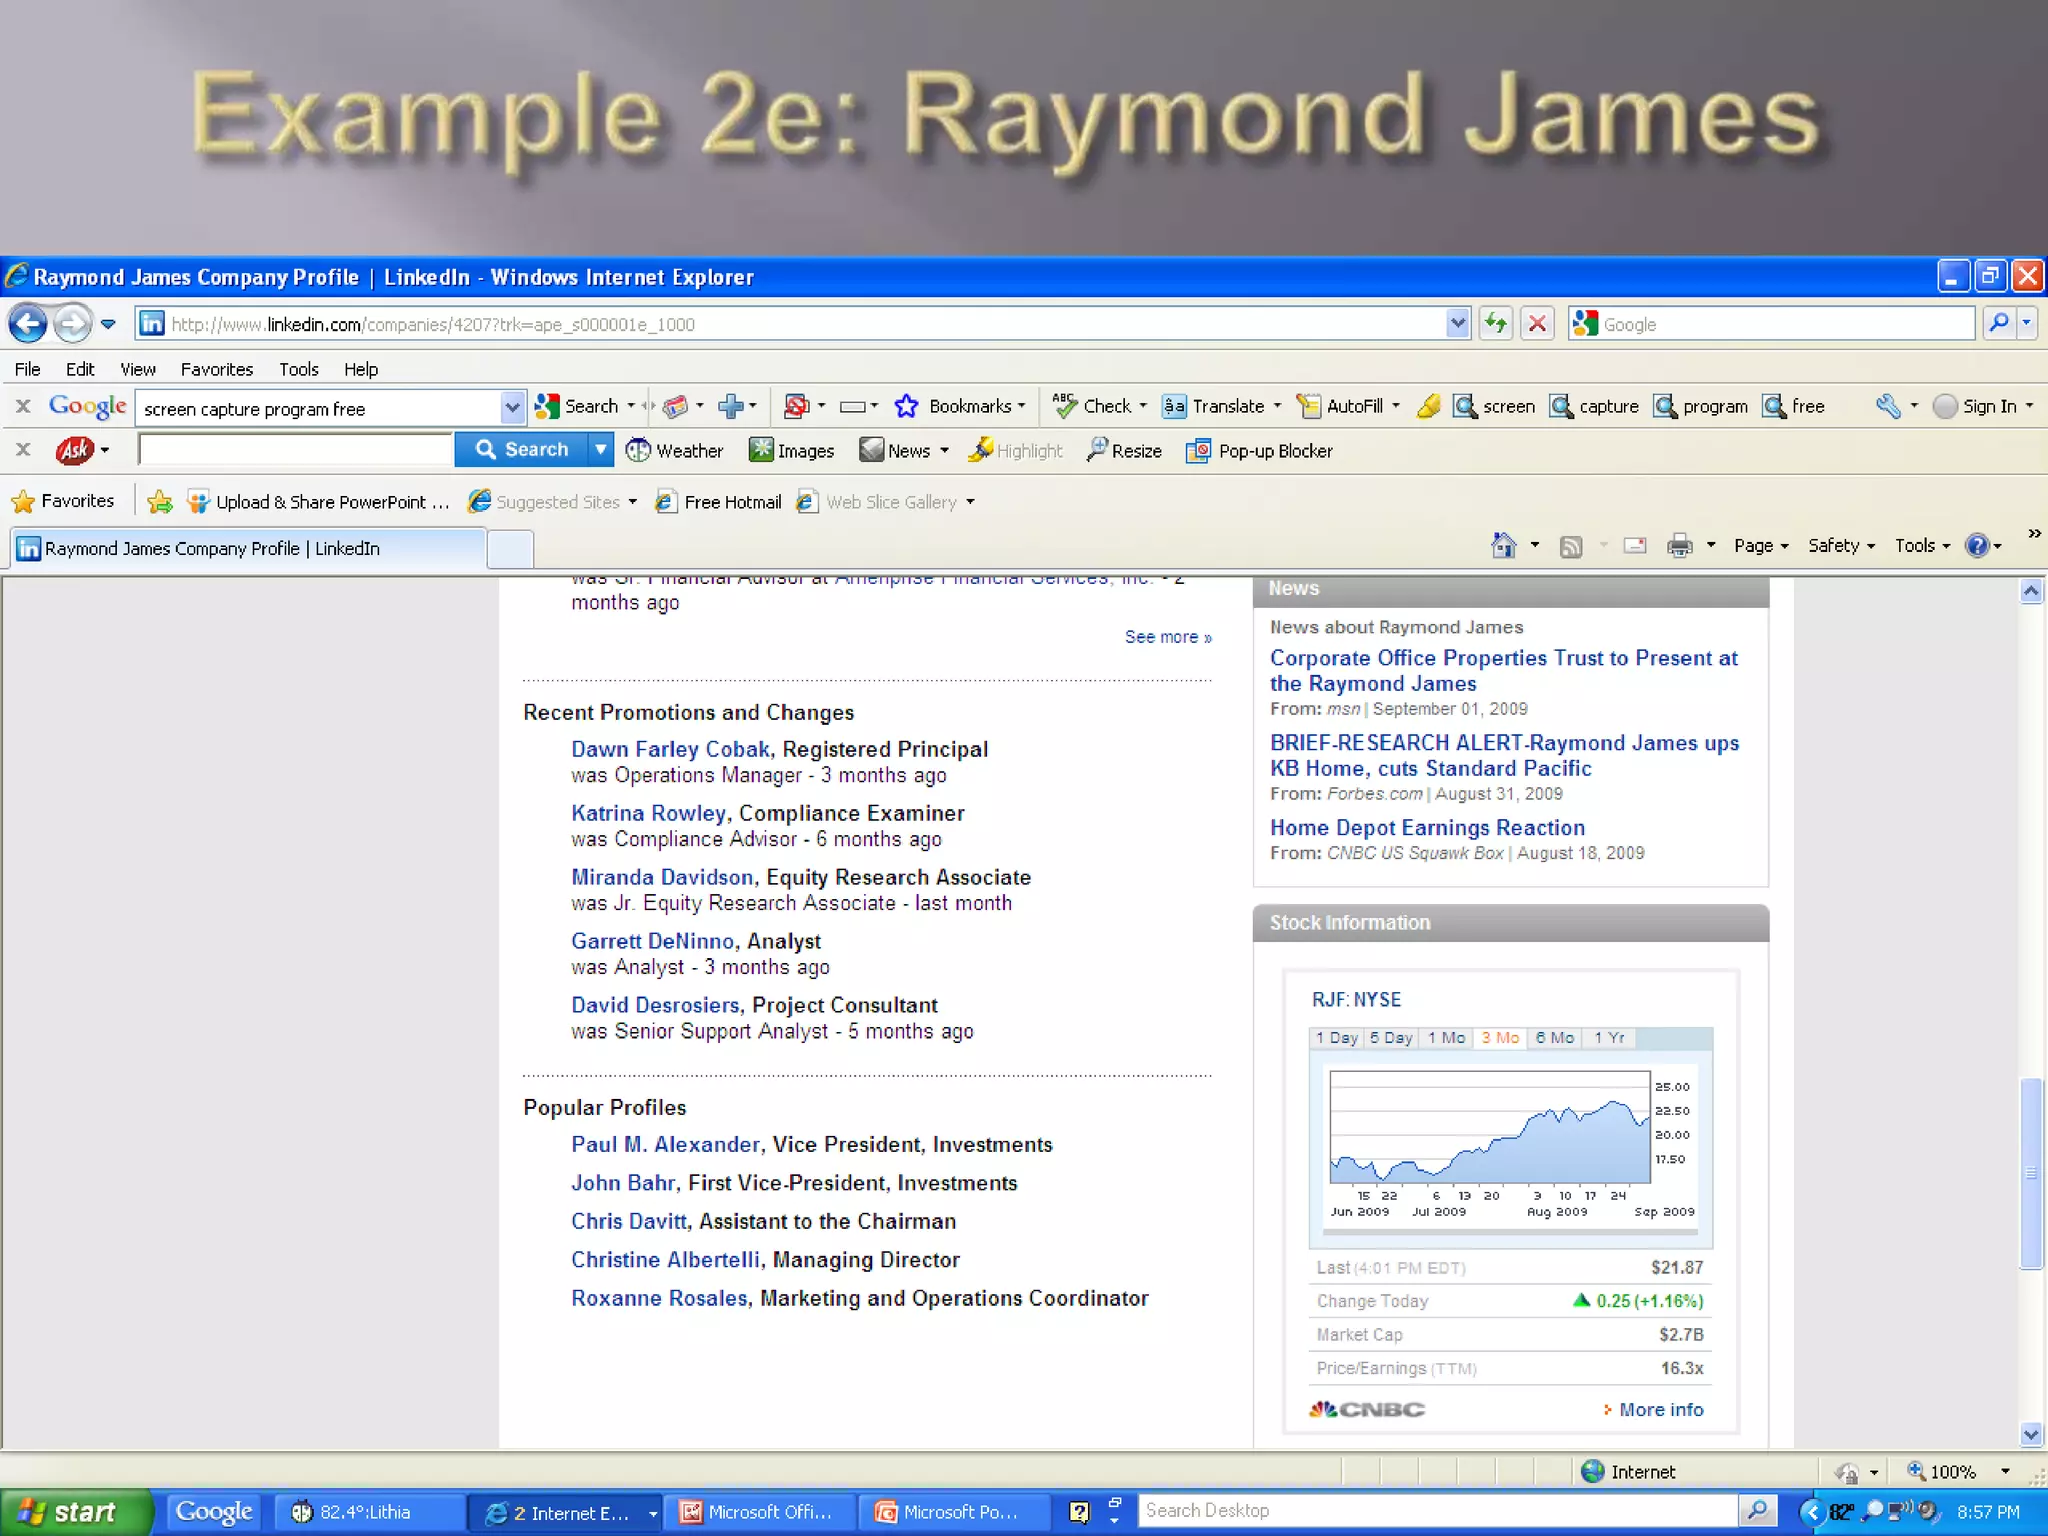Open the Help menu
This screenshot has height=1536, width=2048.
(x=361, y=369)
